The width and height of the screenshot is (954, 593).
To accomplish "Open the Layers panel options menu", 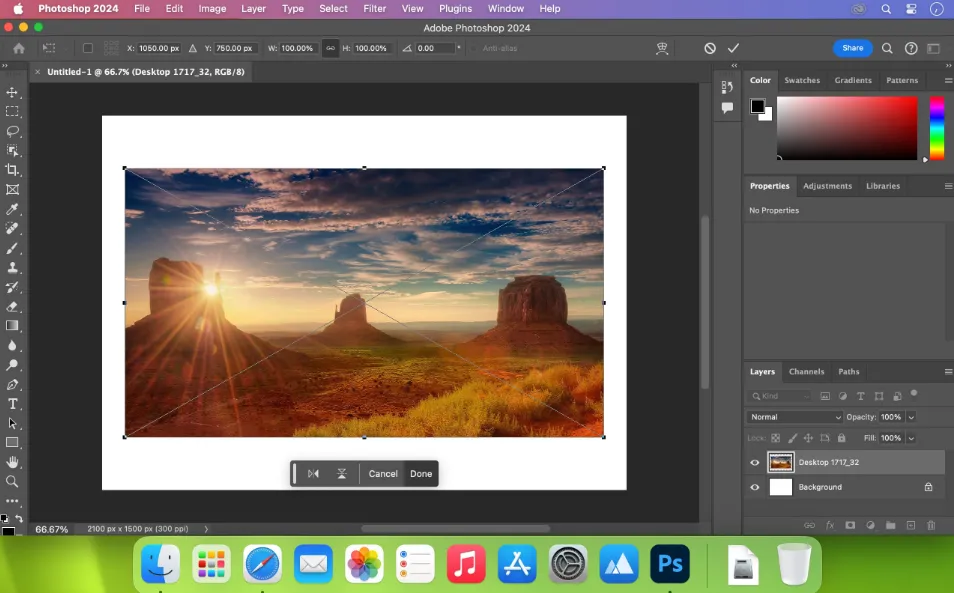I will tap(948, 372).
